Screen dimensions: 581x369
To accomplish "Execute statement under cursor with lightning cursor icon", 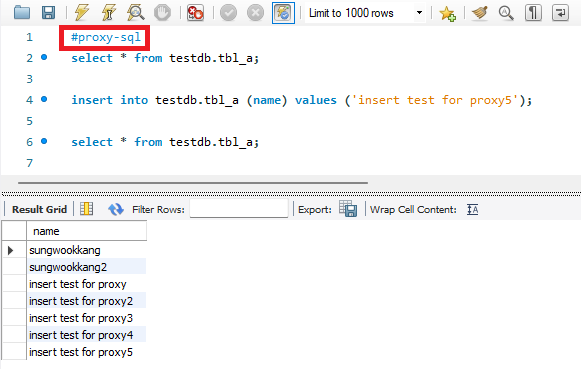I will [x=109, y=13].
